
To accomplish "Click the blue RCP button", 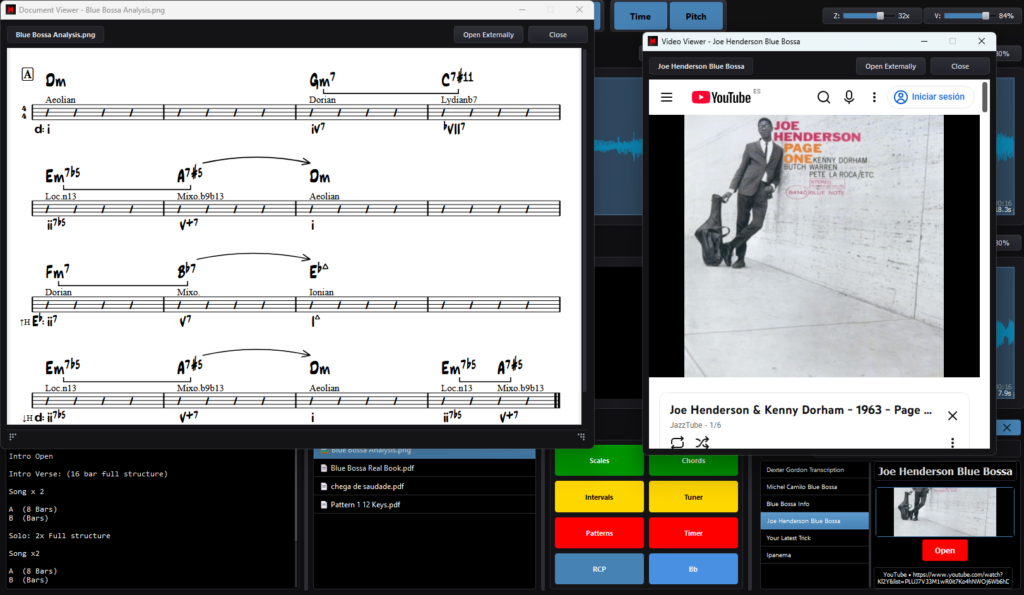I will pos(599,569).
